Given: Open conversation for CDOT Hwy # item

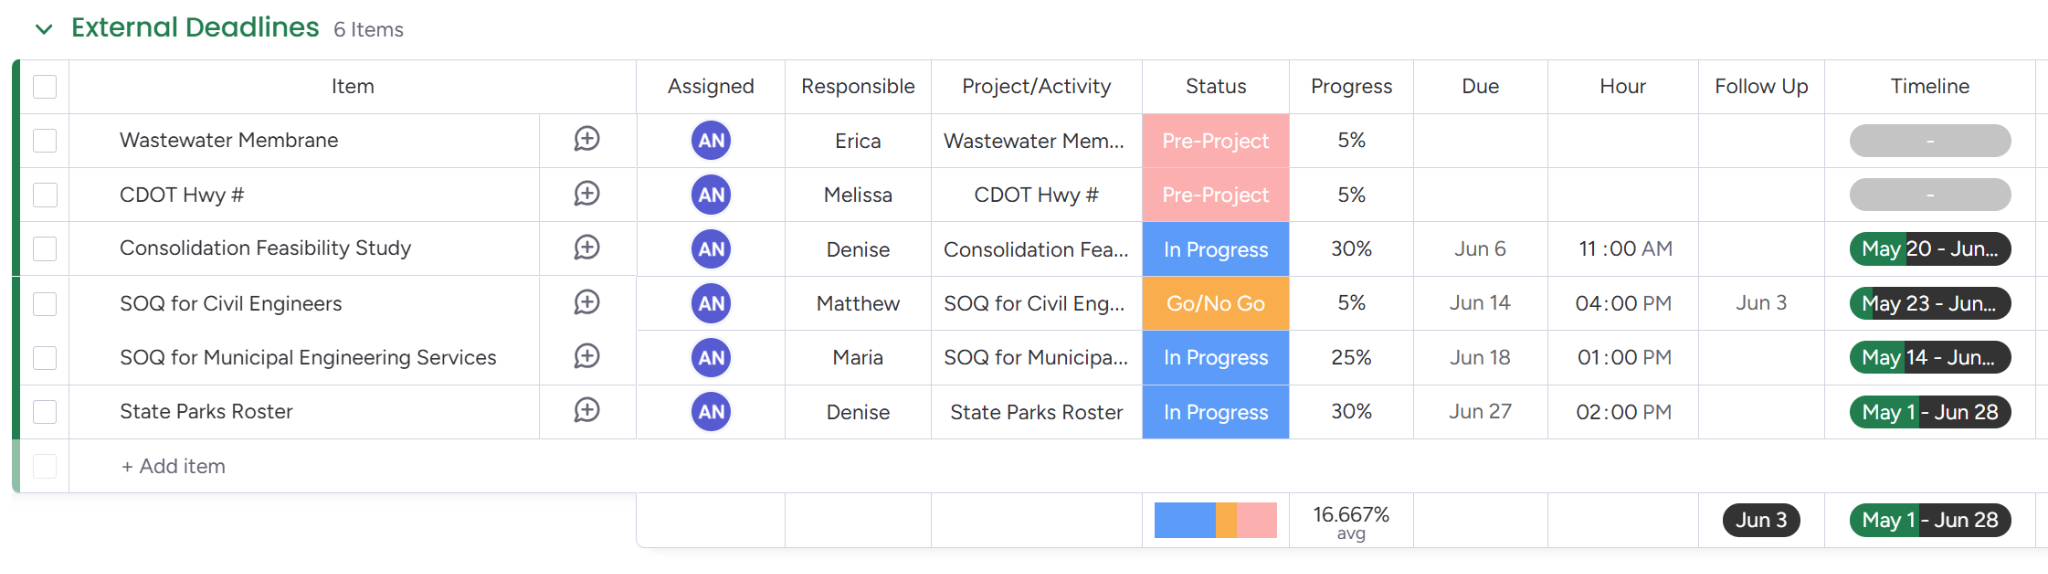Looking at the screenshot, I should pos(587,194).
